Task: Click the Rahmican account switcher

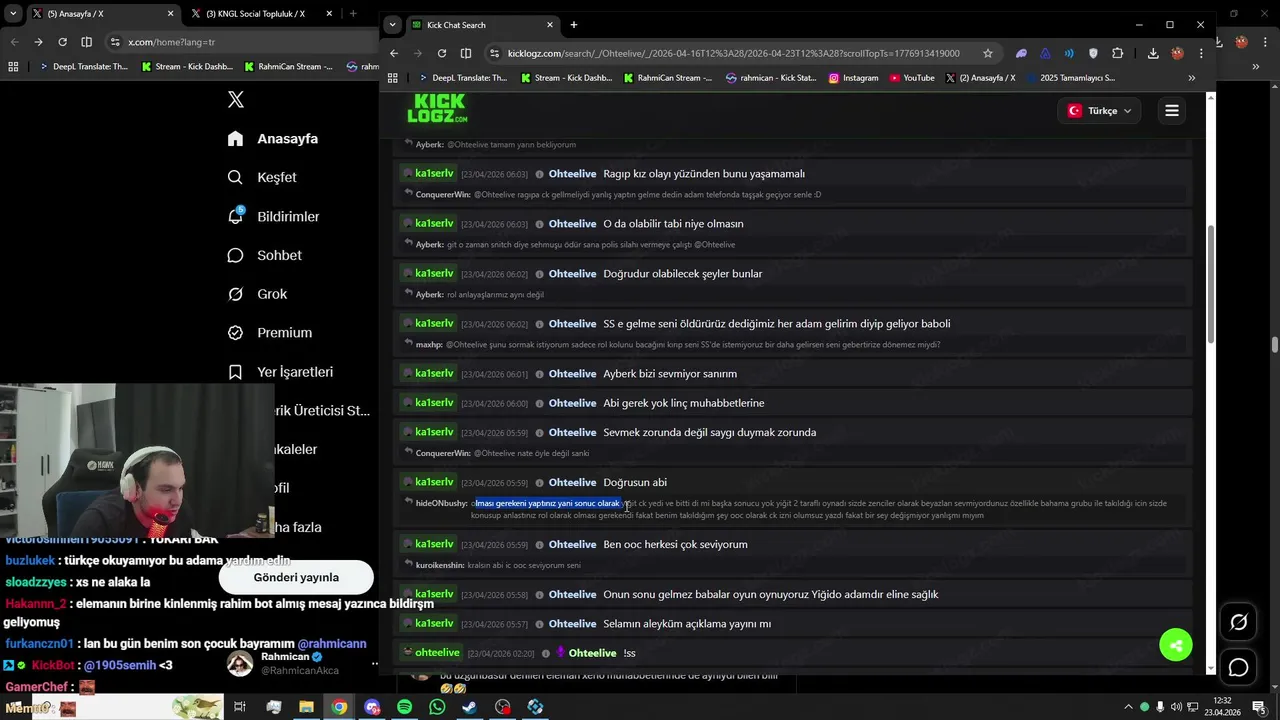Action: pyautogui.click(x=300, y=663)
